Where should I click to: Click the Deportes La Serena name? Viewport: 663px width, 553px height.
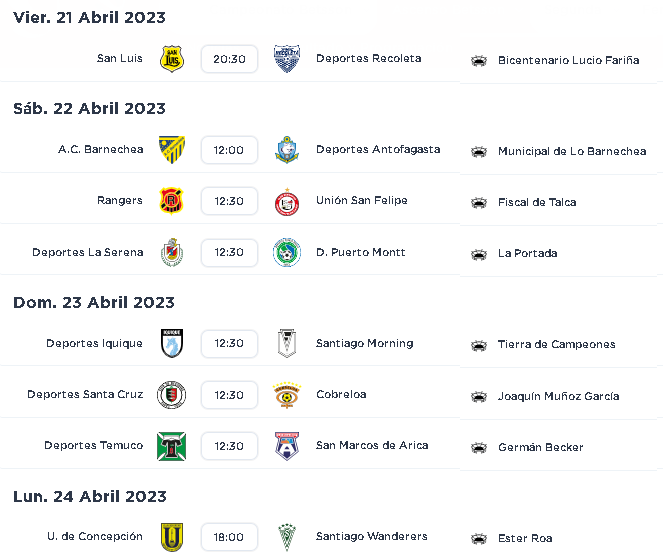[x=88, y=252]
